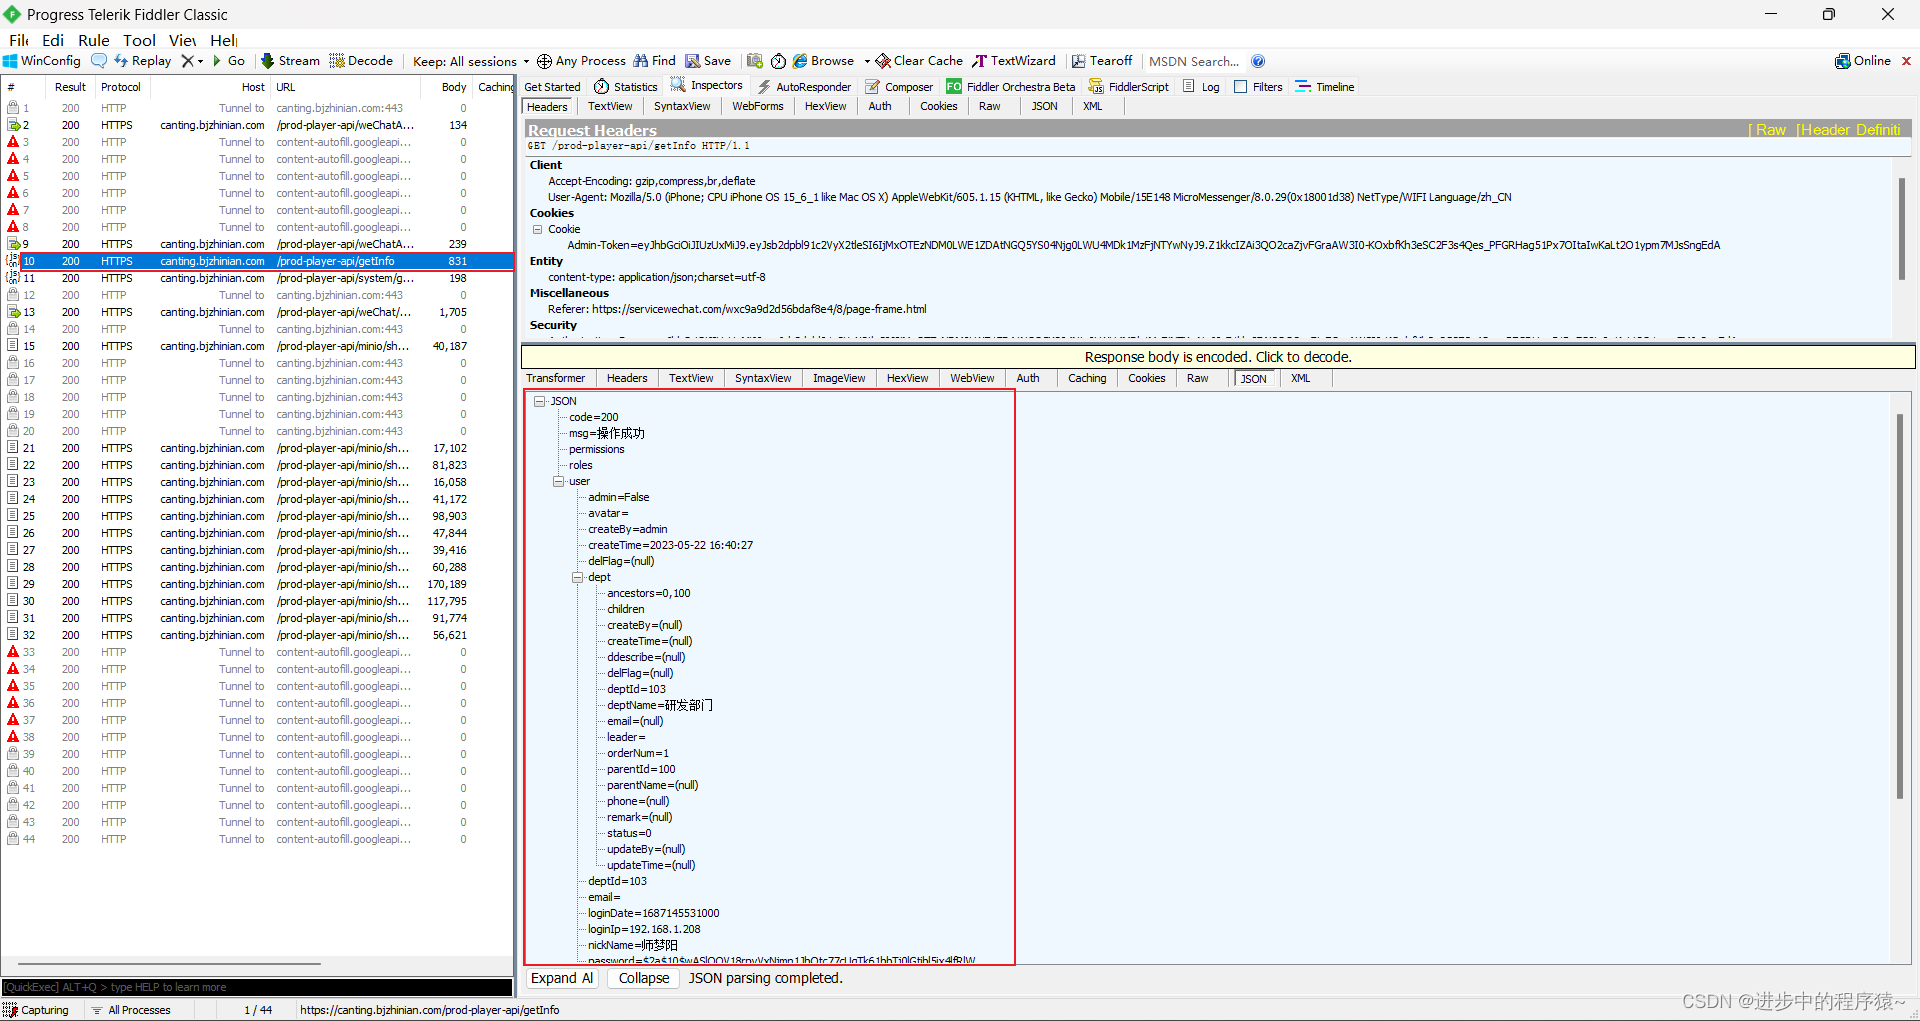Open the Rules menu
The width and height of the screenshot is (1920, 1021).
[x=94, y=40]
